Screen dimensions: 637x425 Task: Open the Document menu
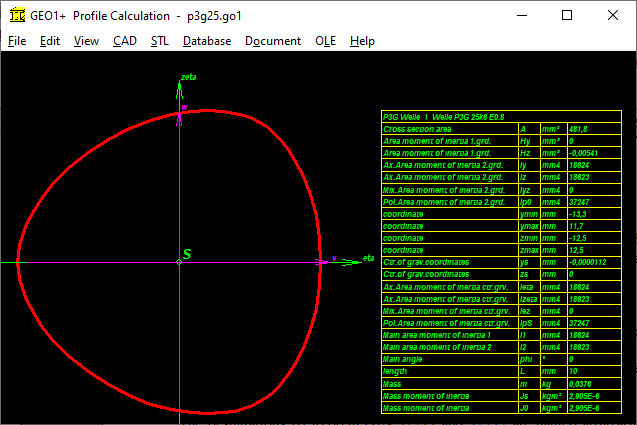[x=273, y=41]
